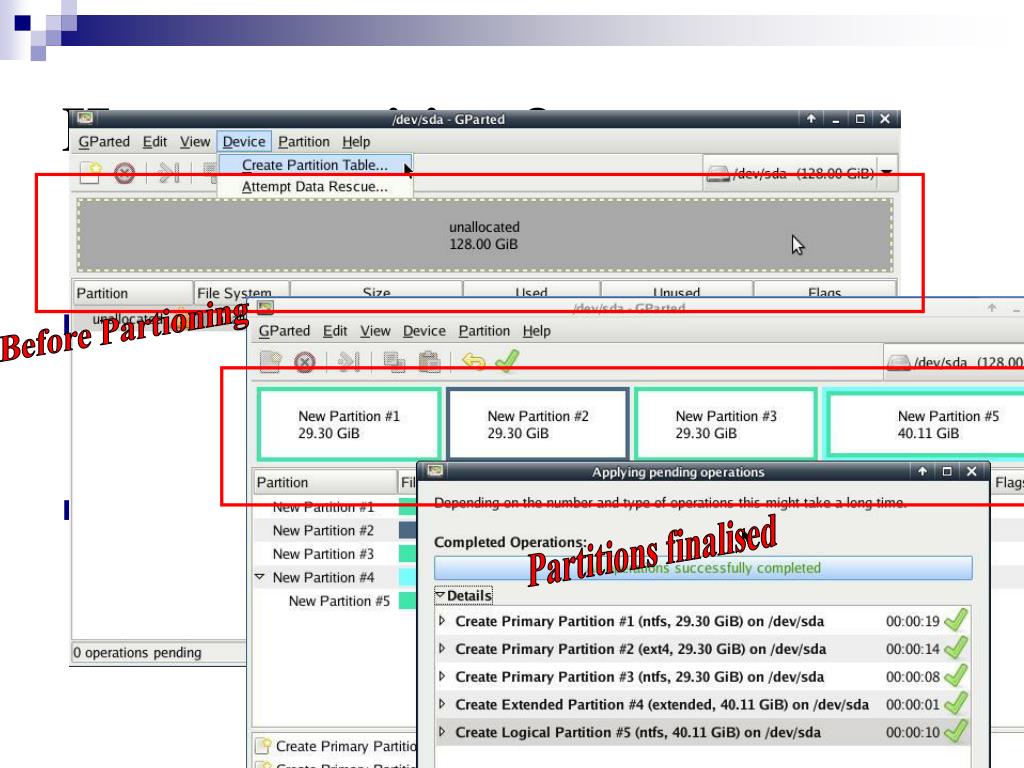Expand Create Logical Partition #5 operation
1024x768 pixels.
pyautogui.click(x=442, y=732)
